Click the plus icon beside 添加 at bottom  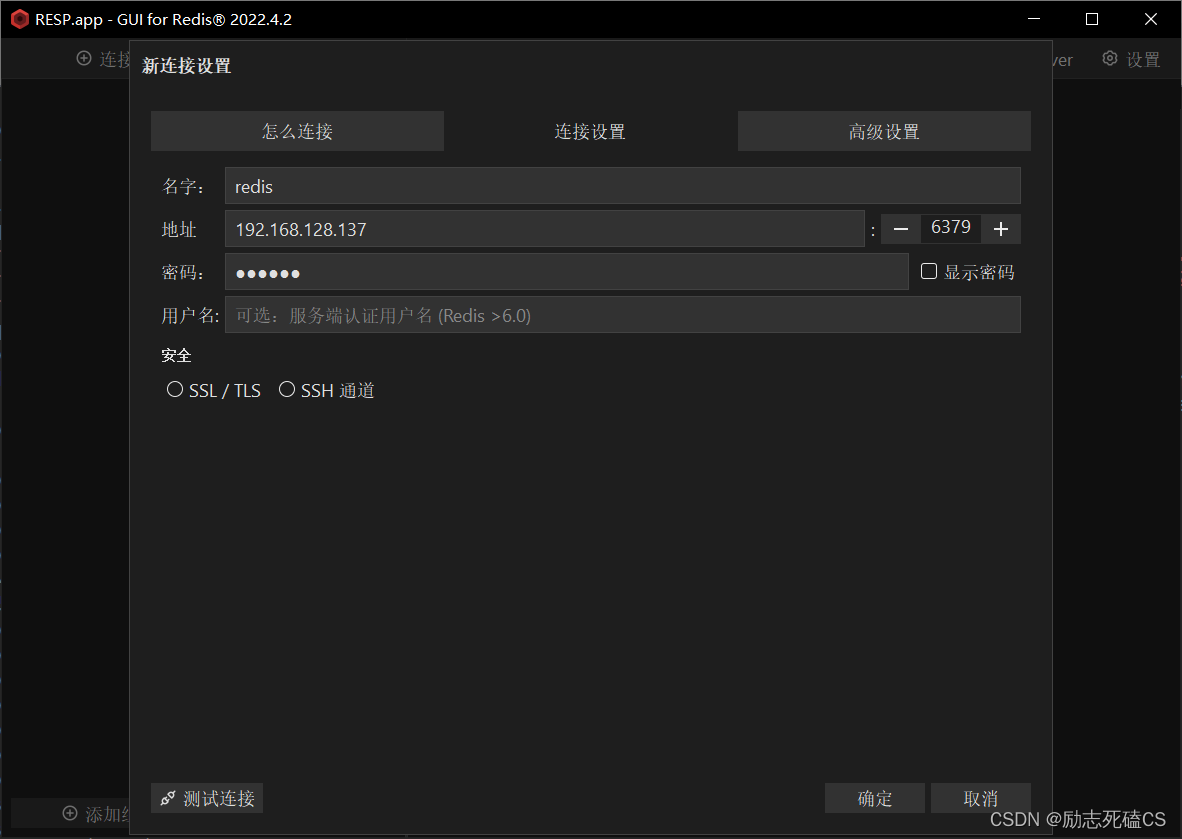click(x=70, y=813)
